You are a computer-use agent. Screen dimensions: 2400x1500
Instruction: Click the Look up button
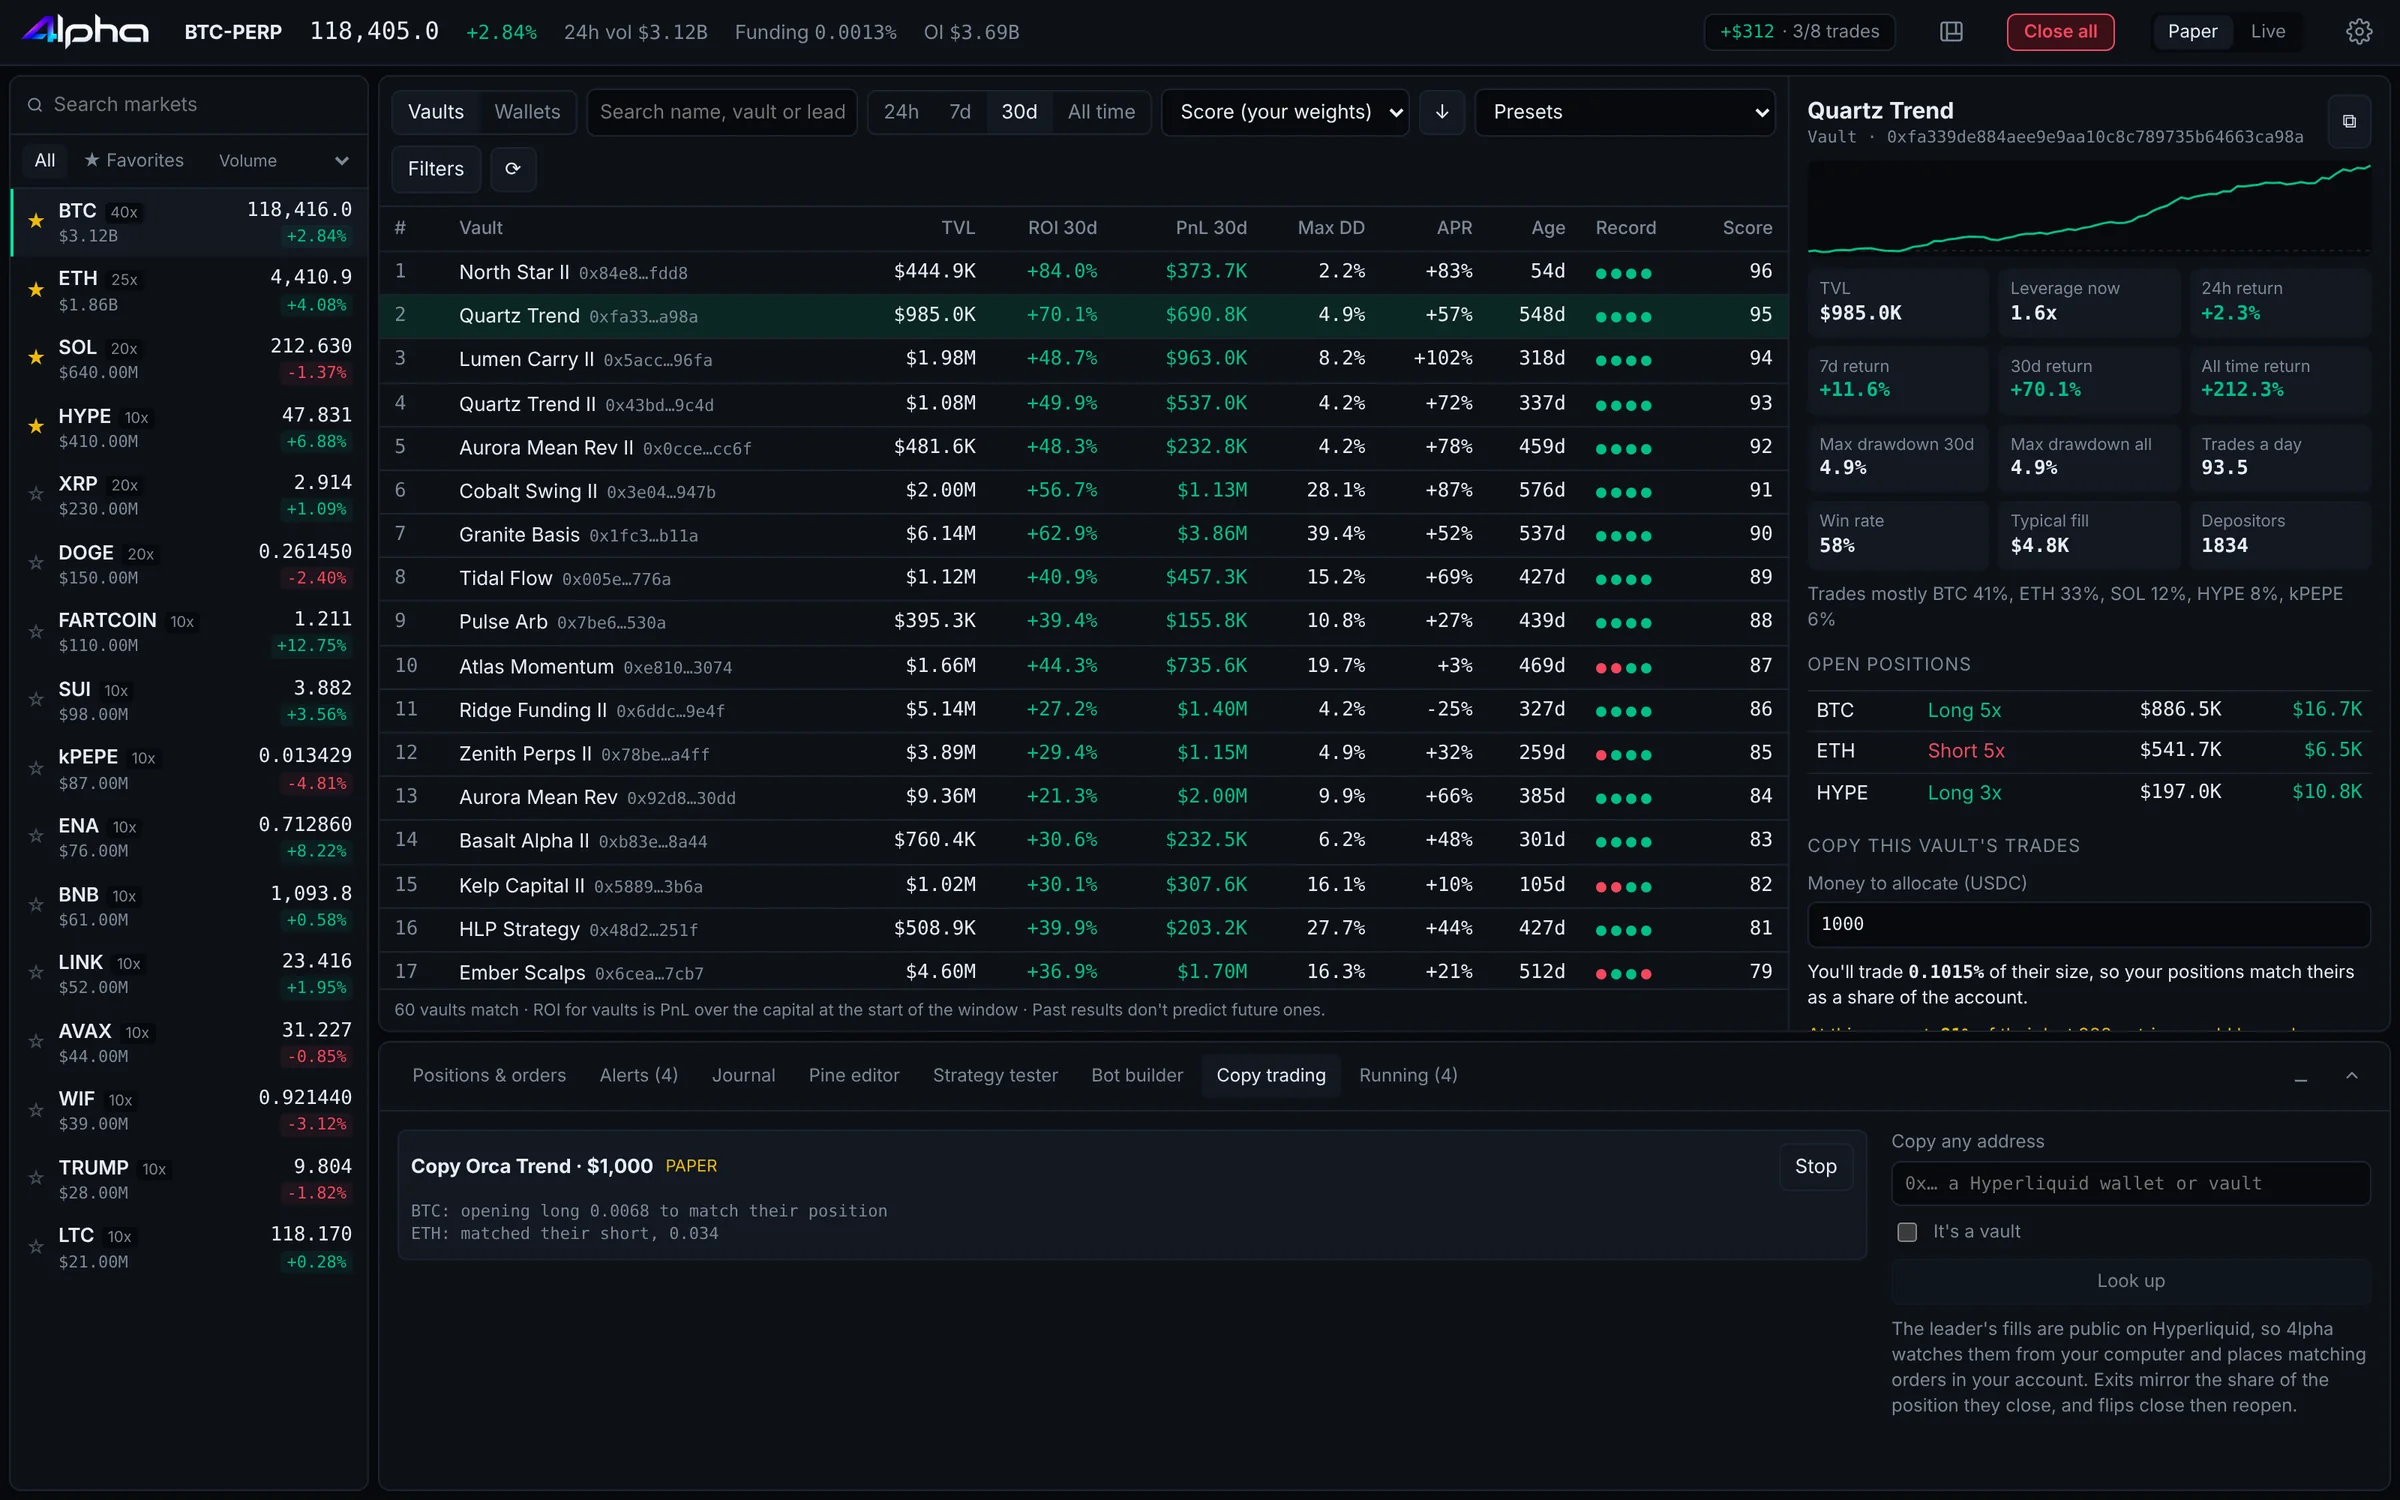pyautogui.click(x=2130, y=1282)
